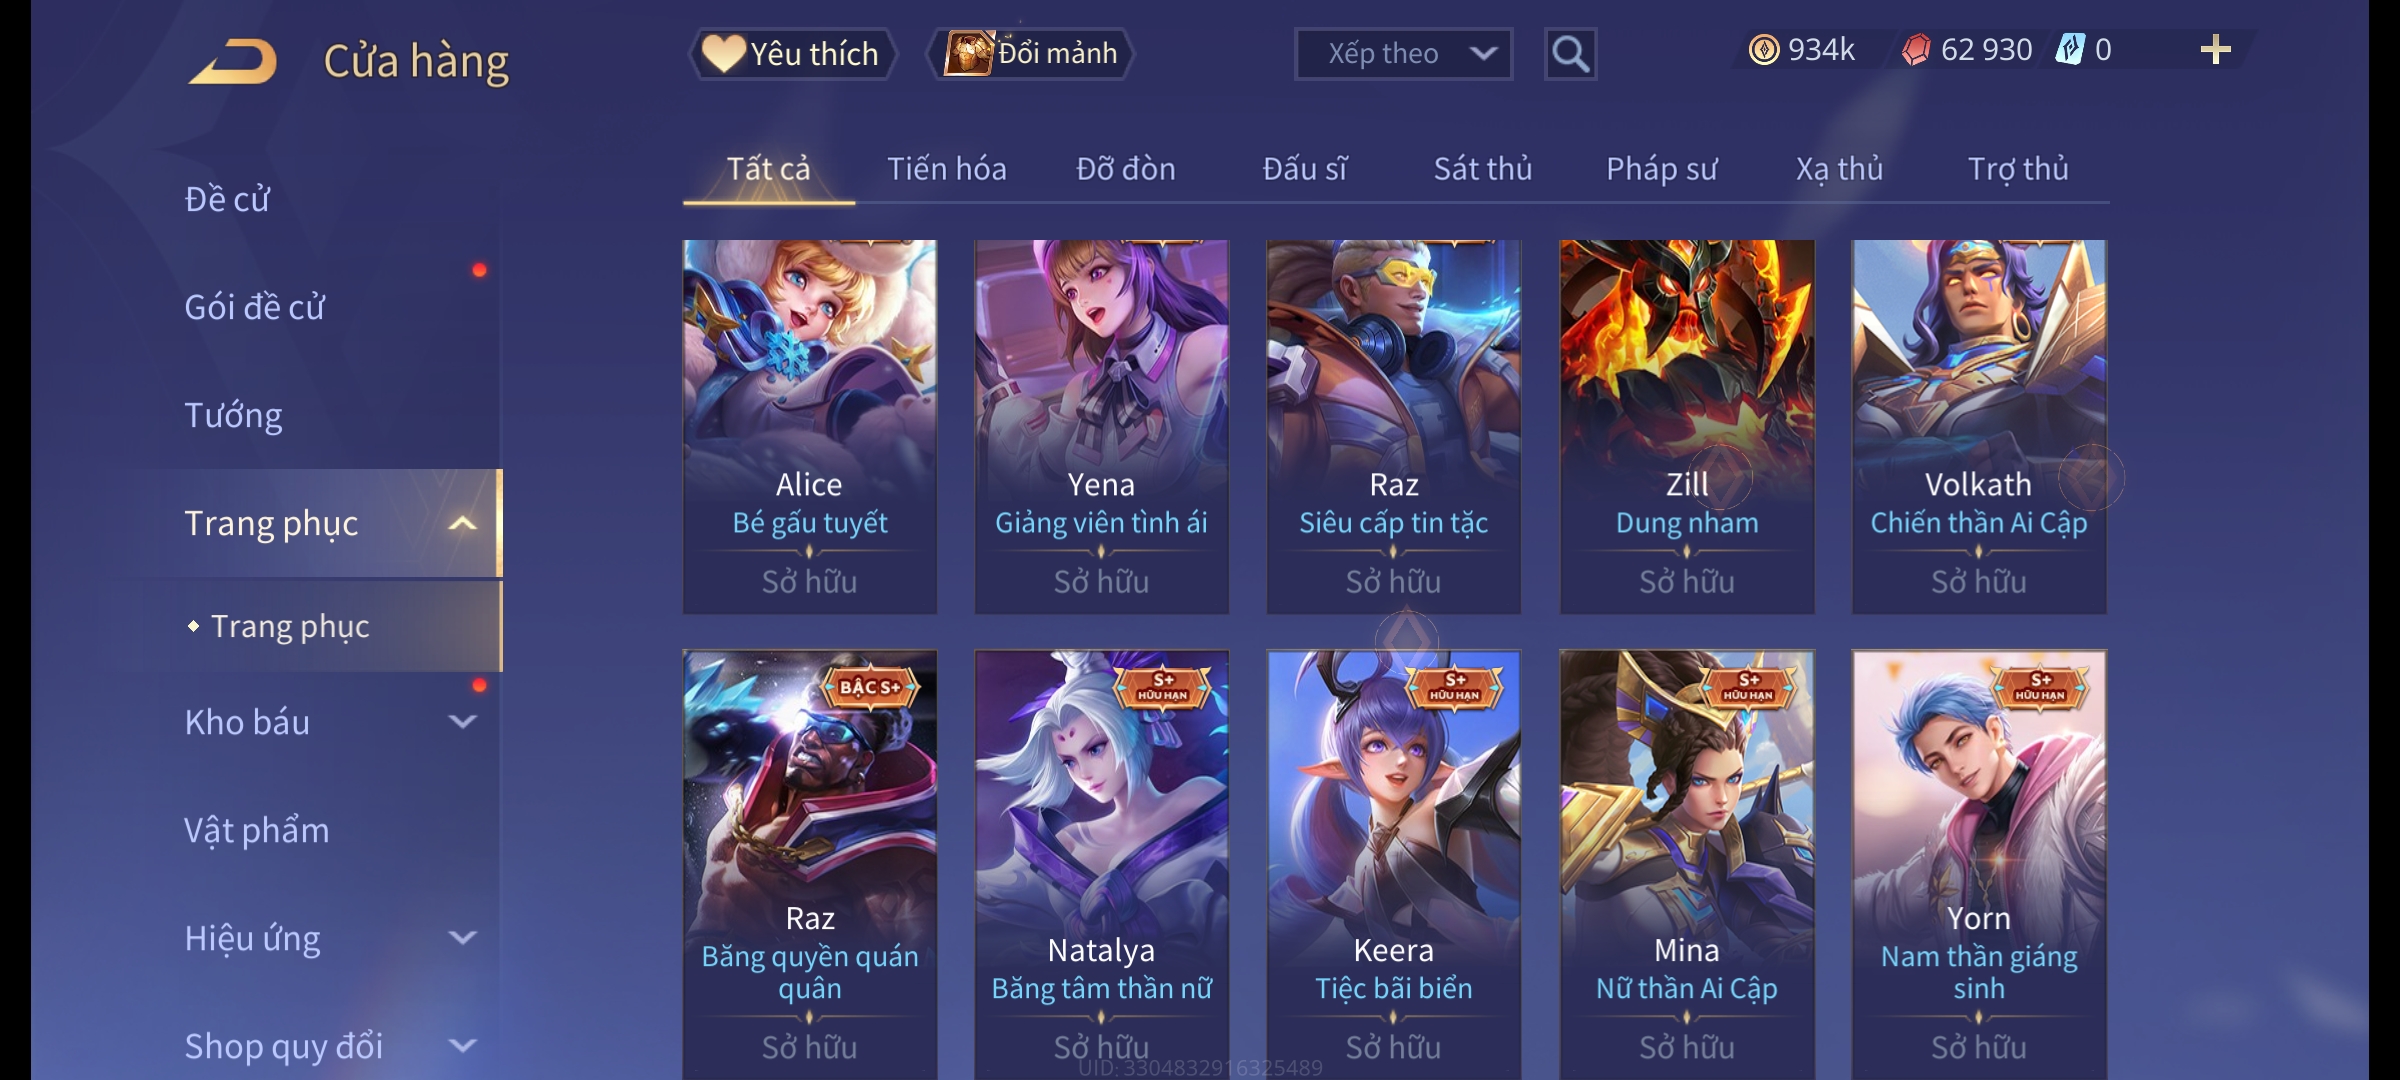This screenshot has width=2400, height=1080.
Task: Open Gói đề cử menu item
Action: 254,306
